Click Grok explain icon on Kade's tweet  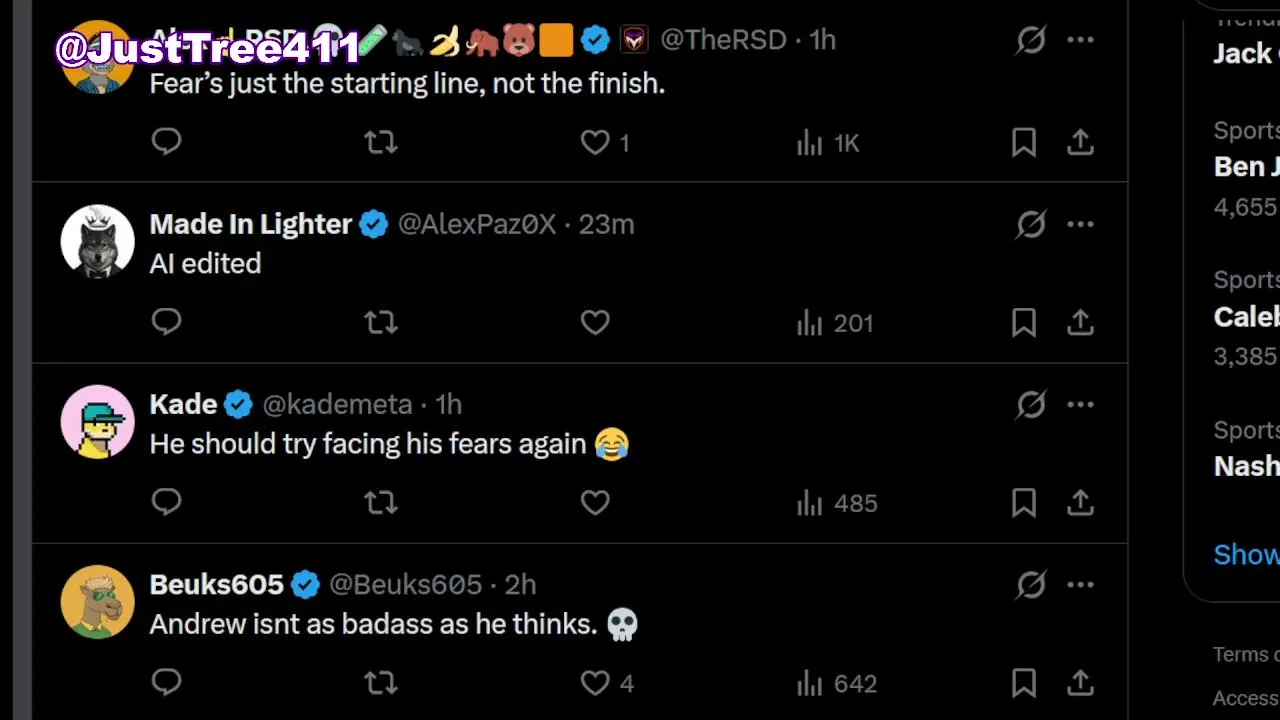tap(1030, 404)
